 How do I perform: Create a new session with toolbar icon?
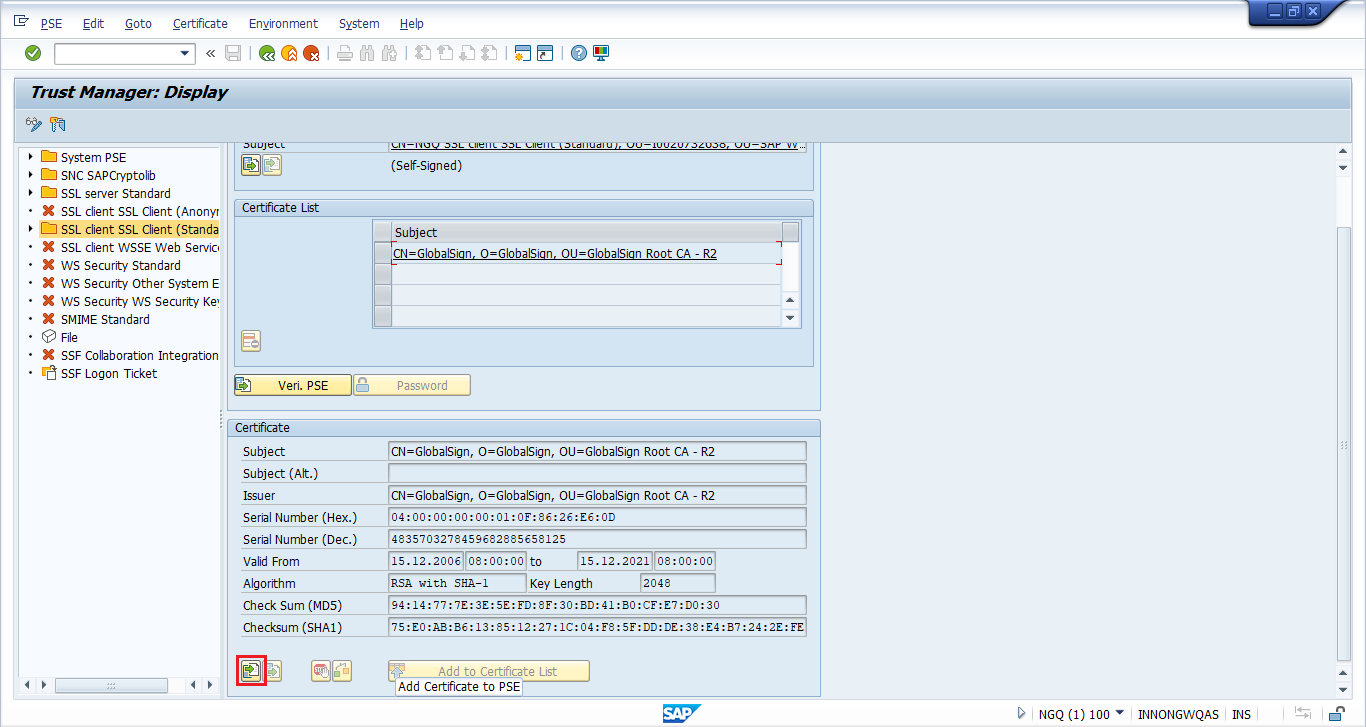click(522, 53)
